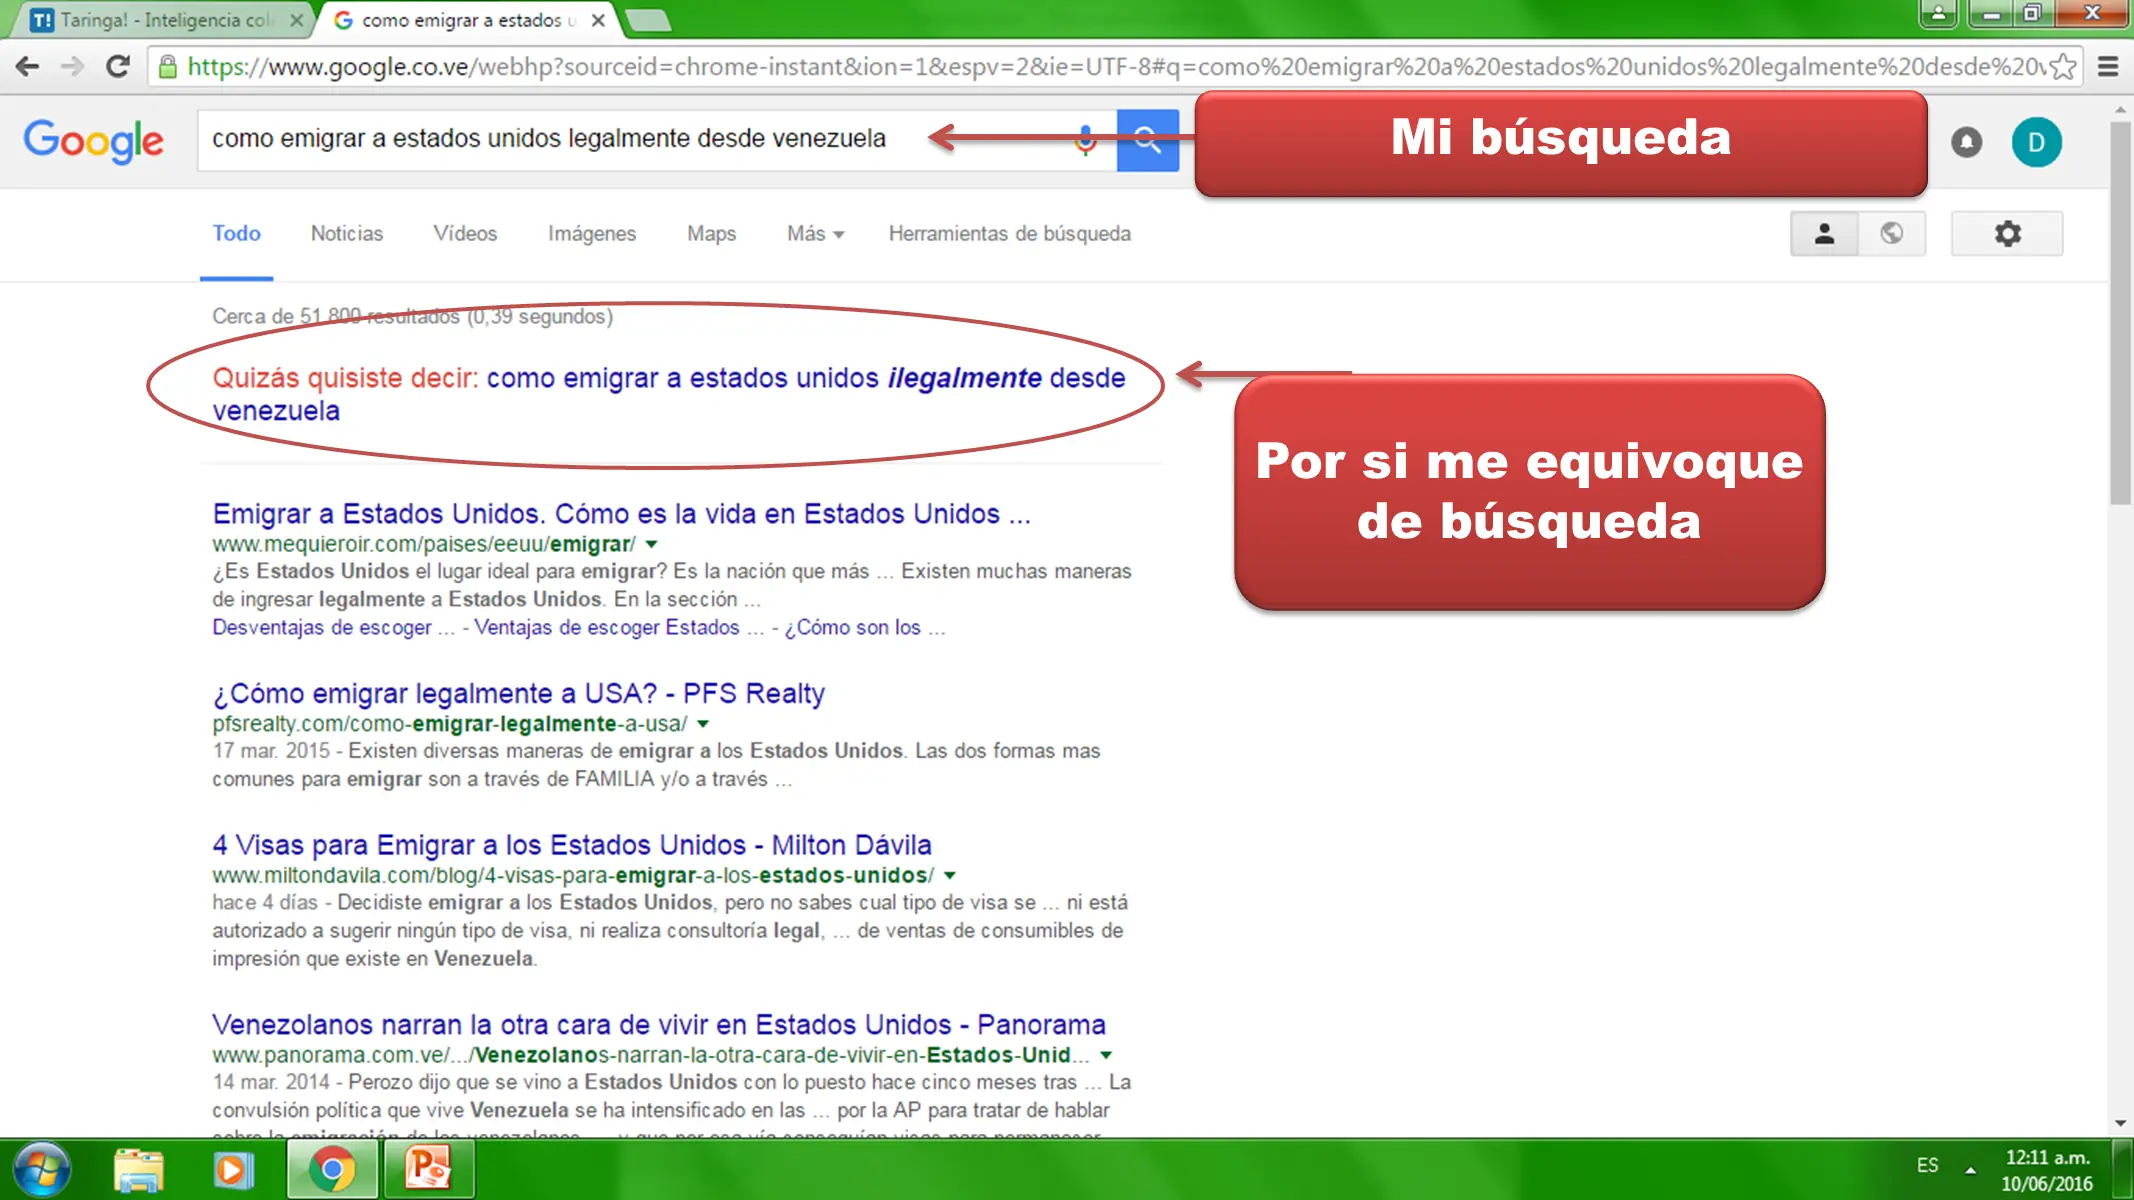2134x1200 pixels.
Task: Open 'Venezolanos narran la otra cara' result
Action: (659, 1025)
